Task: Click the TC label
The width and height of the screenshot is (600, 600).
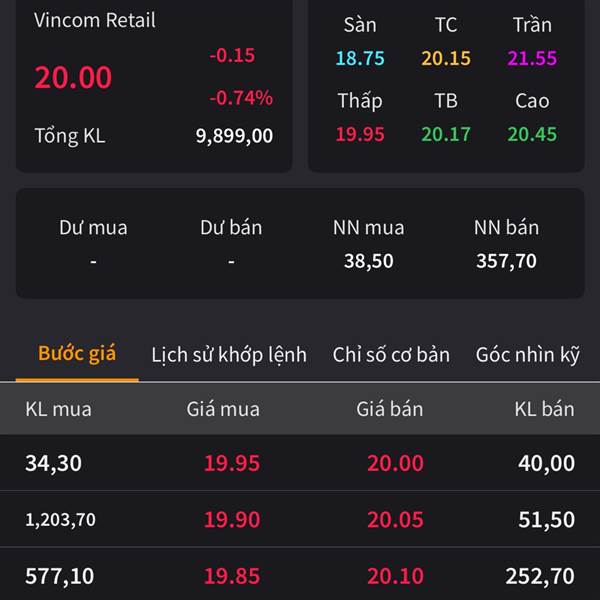Action: (446, 25)
